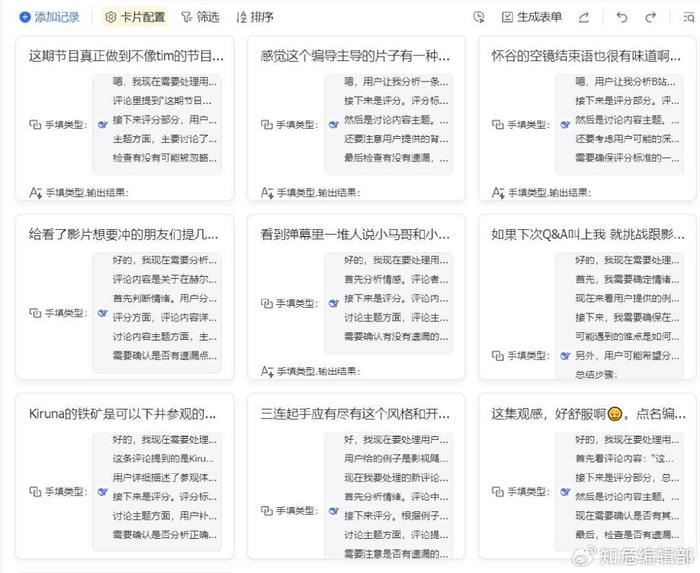Click the redo arrow icon

650,17
